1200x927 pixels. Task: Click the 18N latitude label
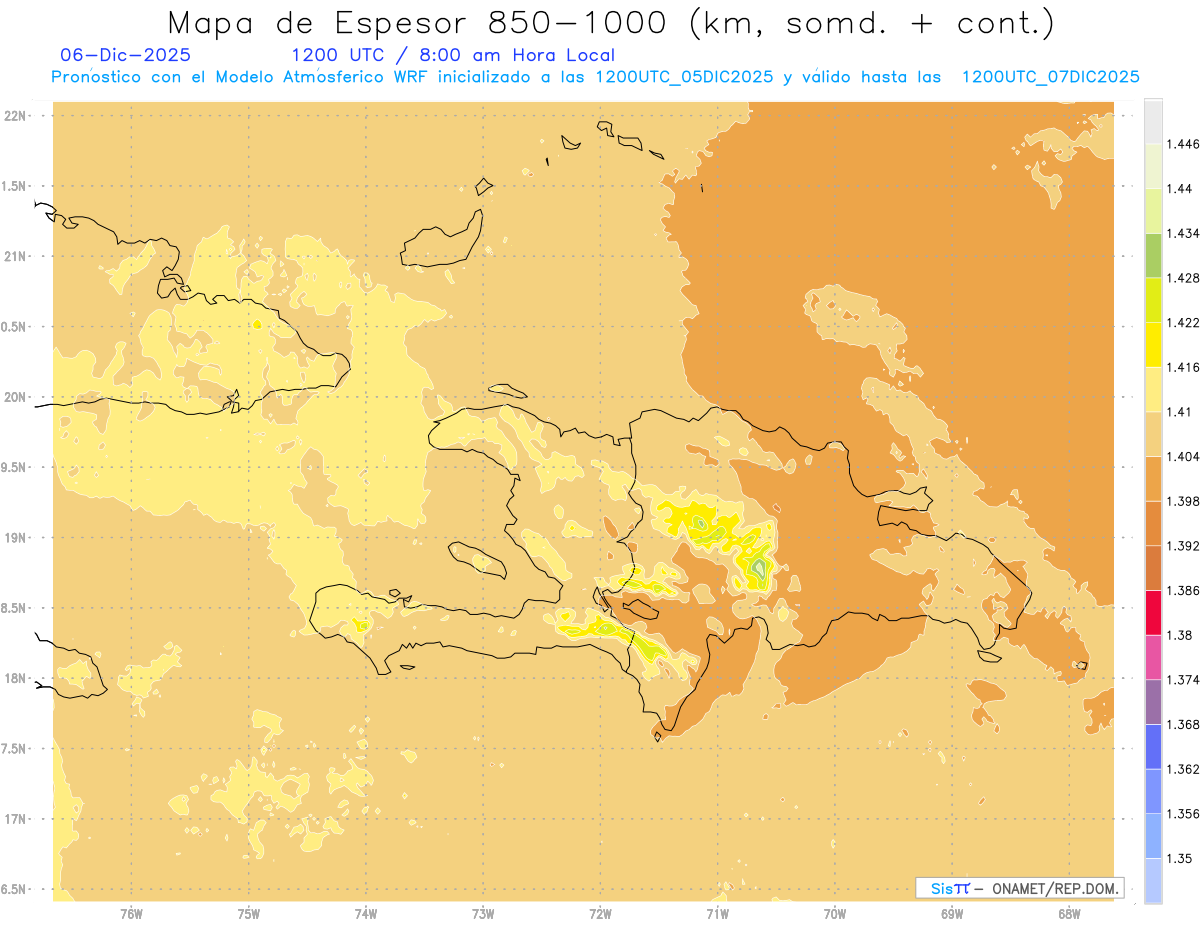click(x=16, y=679)
